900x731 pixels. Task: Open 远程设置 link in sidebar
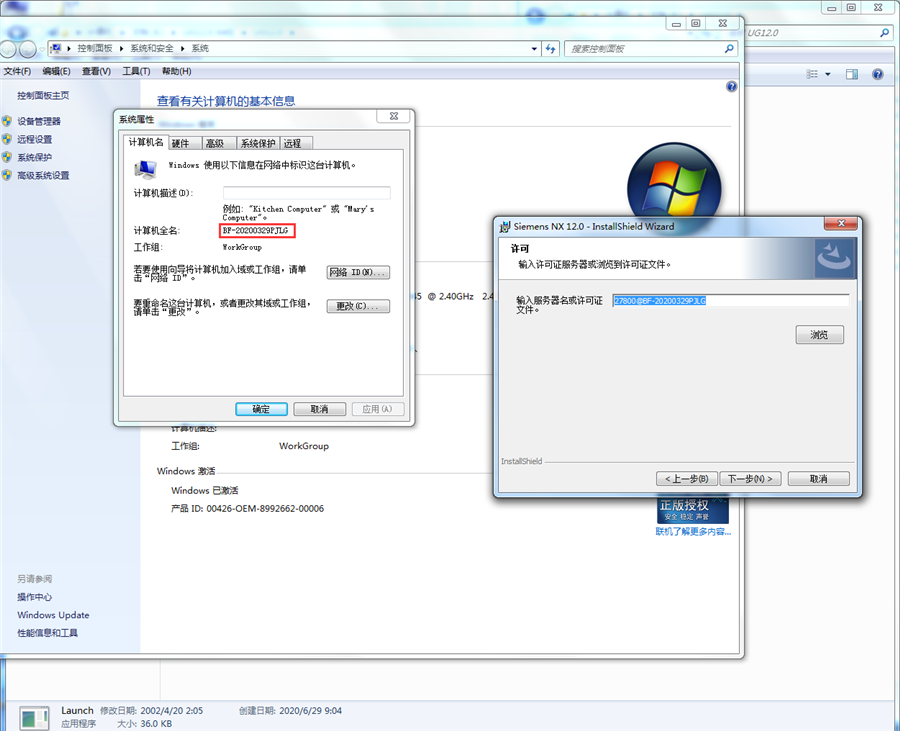[34, 139]
